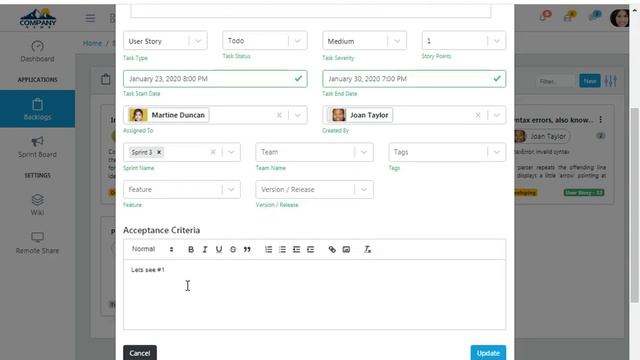This screenshot has width=640, height=360.
Task: Open the Task Status Todo dropdown
Action: 264,41
